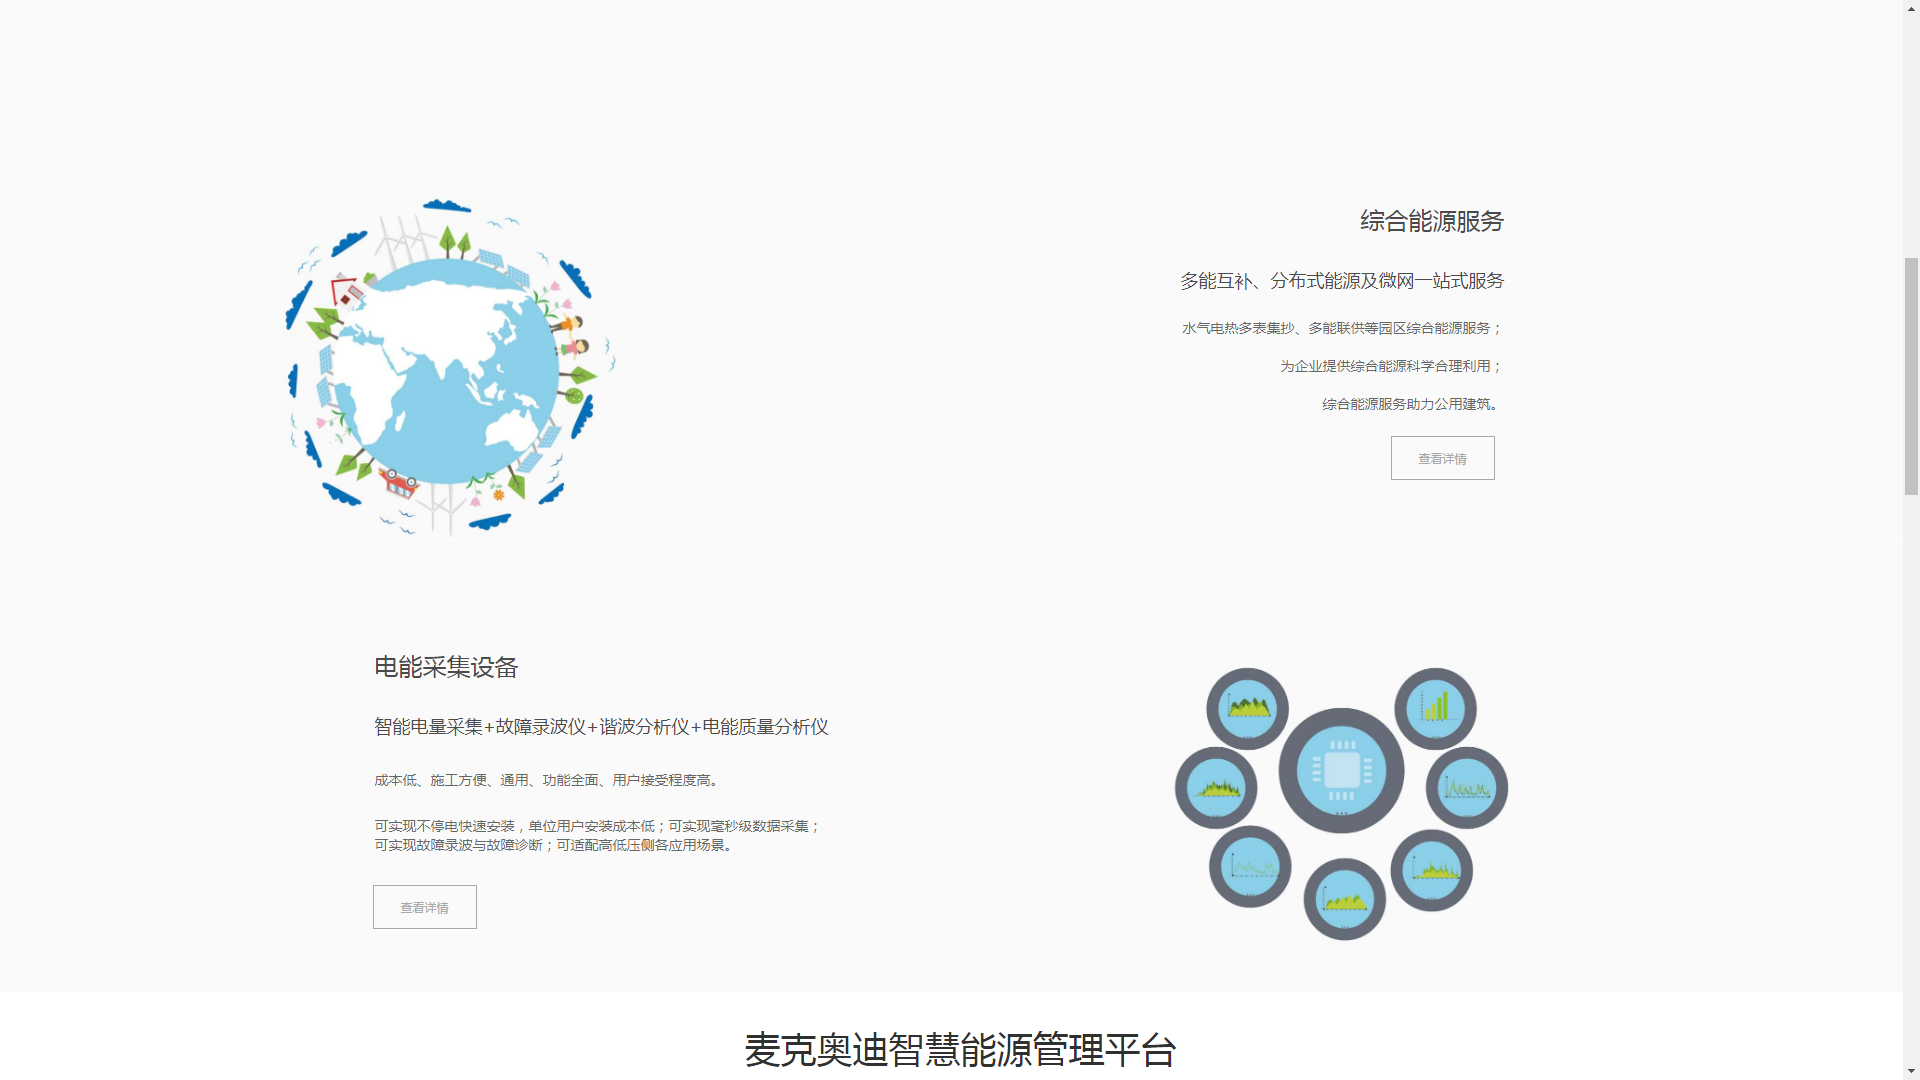Click 智能电量采集+故障录波仪 subtitle line
The height and width of the screenshot is (1080, 1920).
click(601, 727)
